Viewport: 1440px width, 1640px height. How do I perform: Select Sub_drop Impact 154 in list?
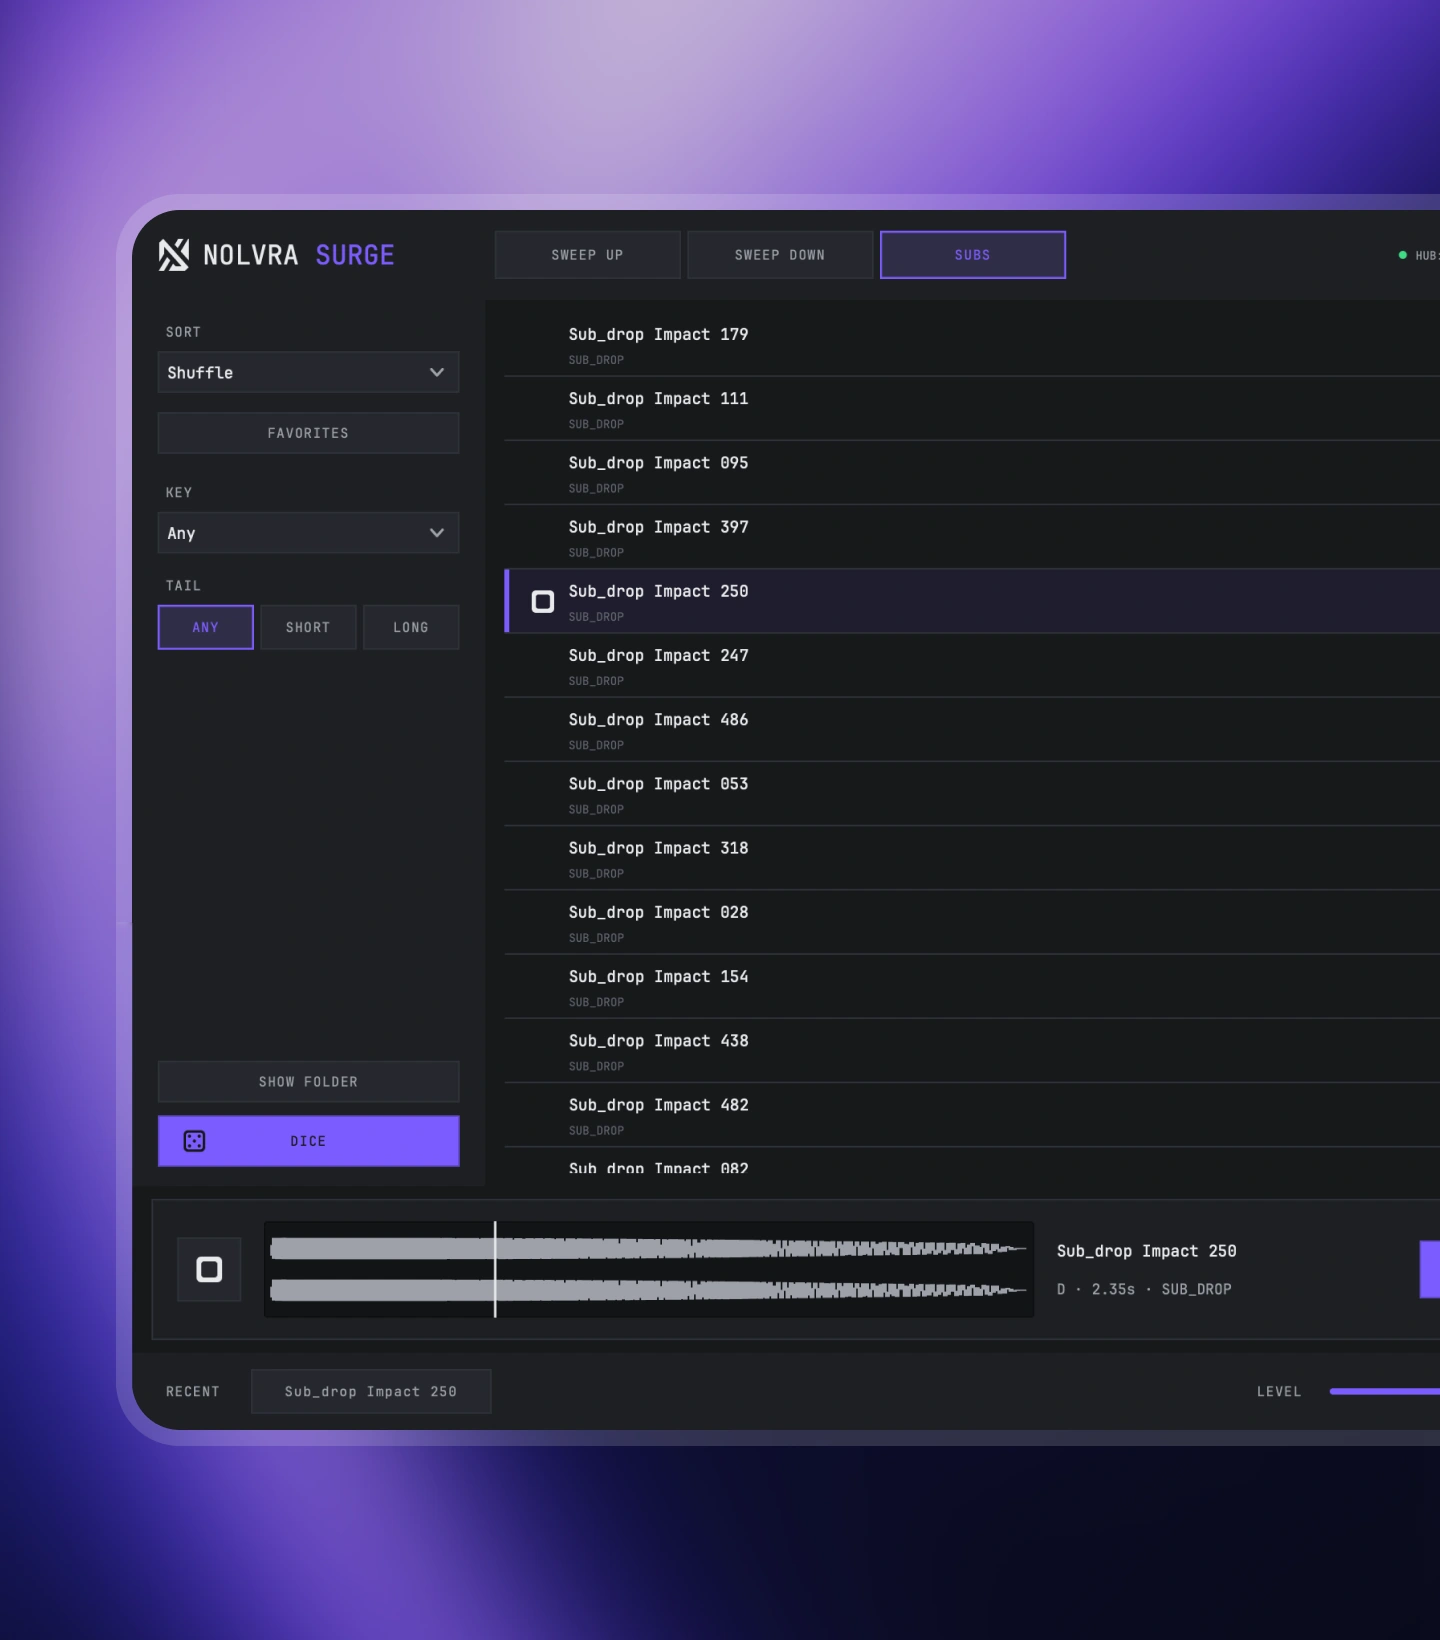972,986
